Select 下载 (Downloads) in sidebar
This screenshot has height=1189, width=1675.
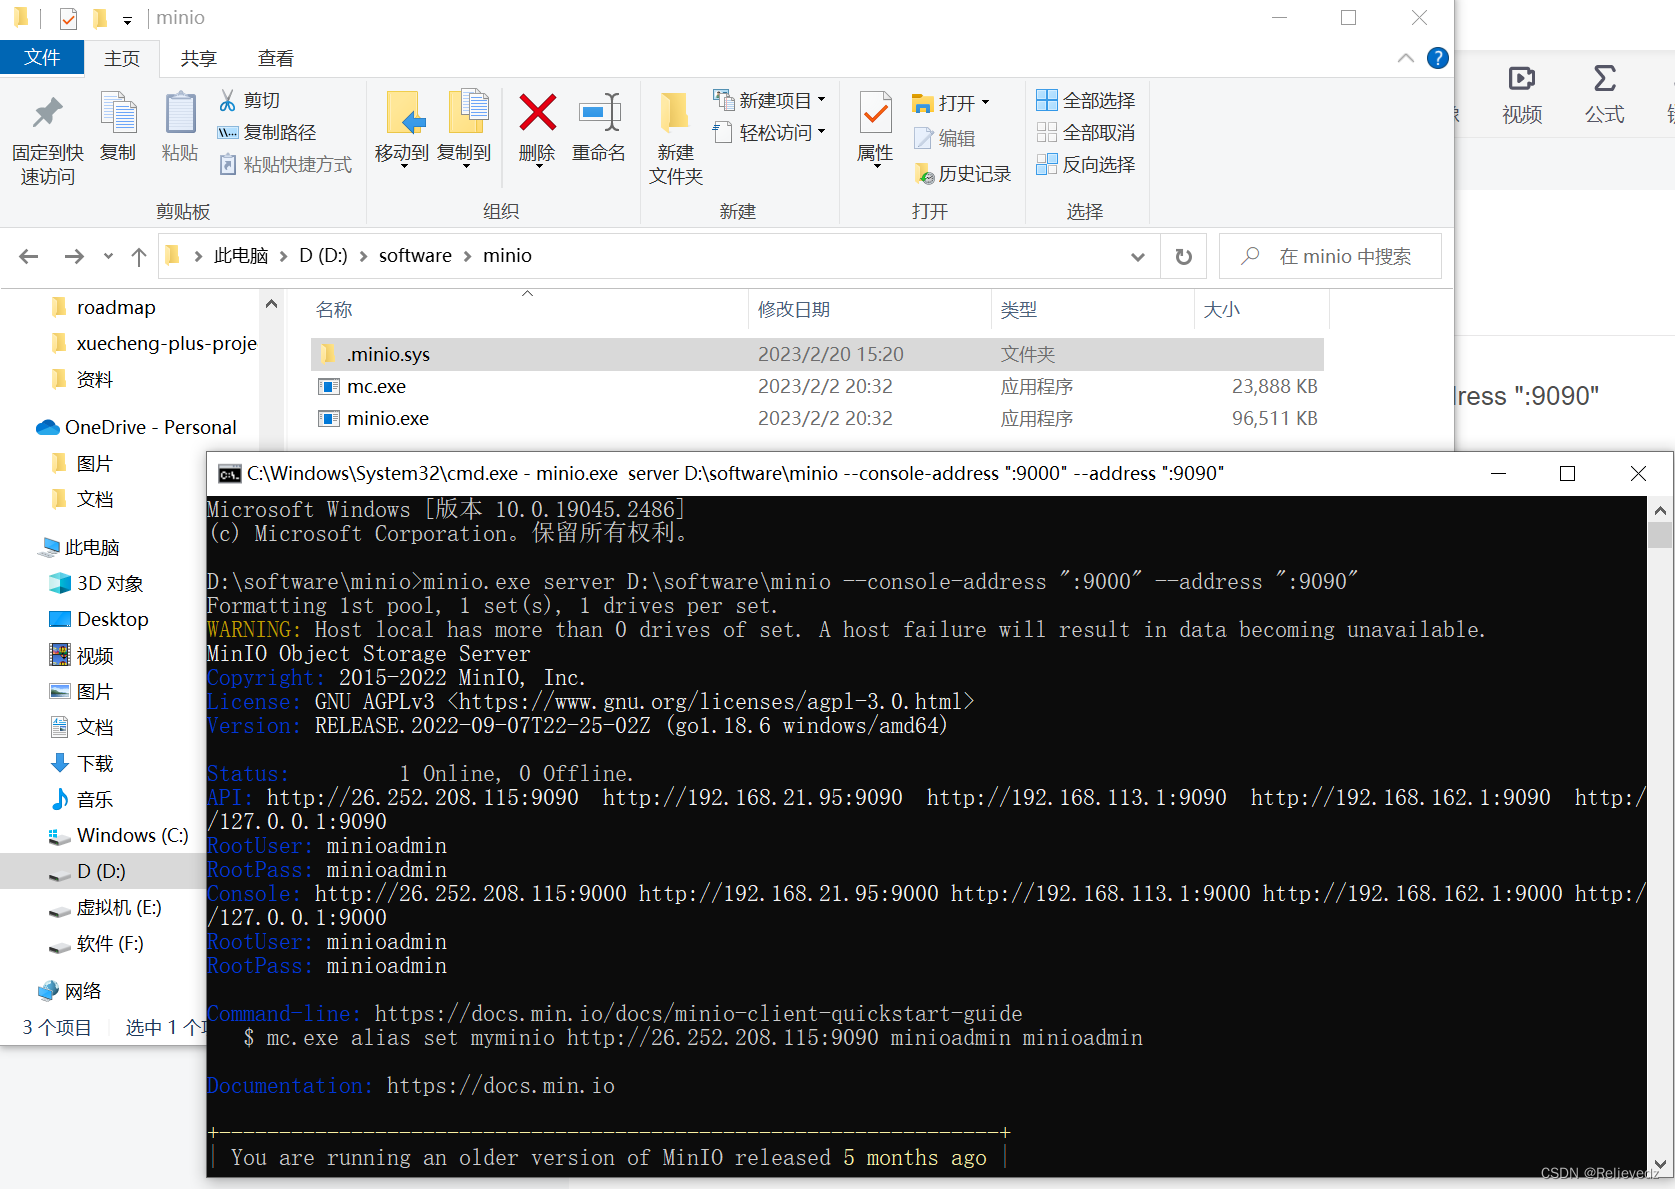click(x=82, y=763)
